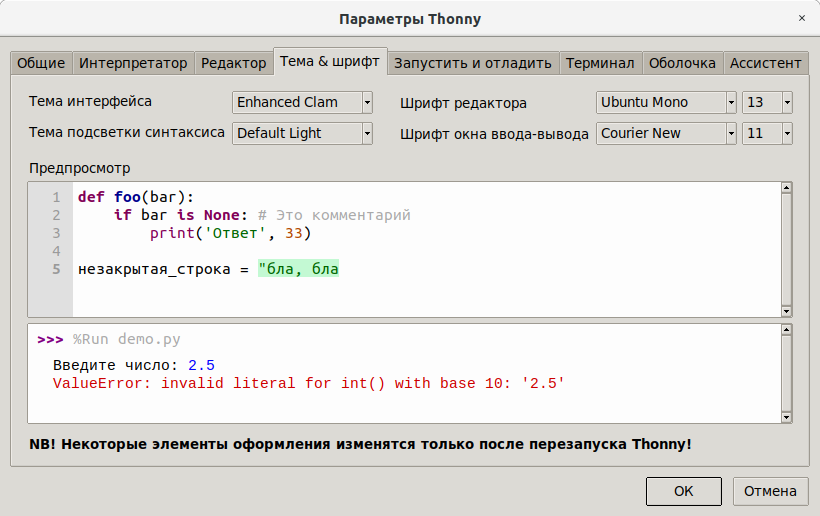Switch to the Оболочка tab
This screenshot has width=820, height=516.
click(x=682, y=63)
